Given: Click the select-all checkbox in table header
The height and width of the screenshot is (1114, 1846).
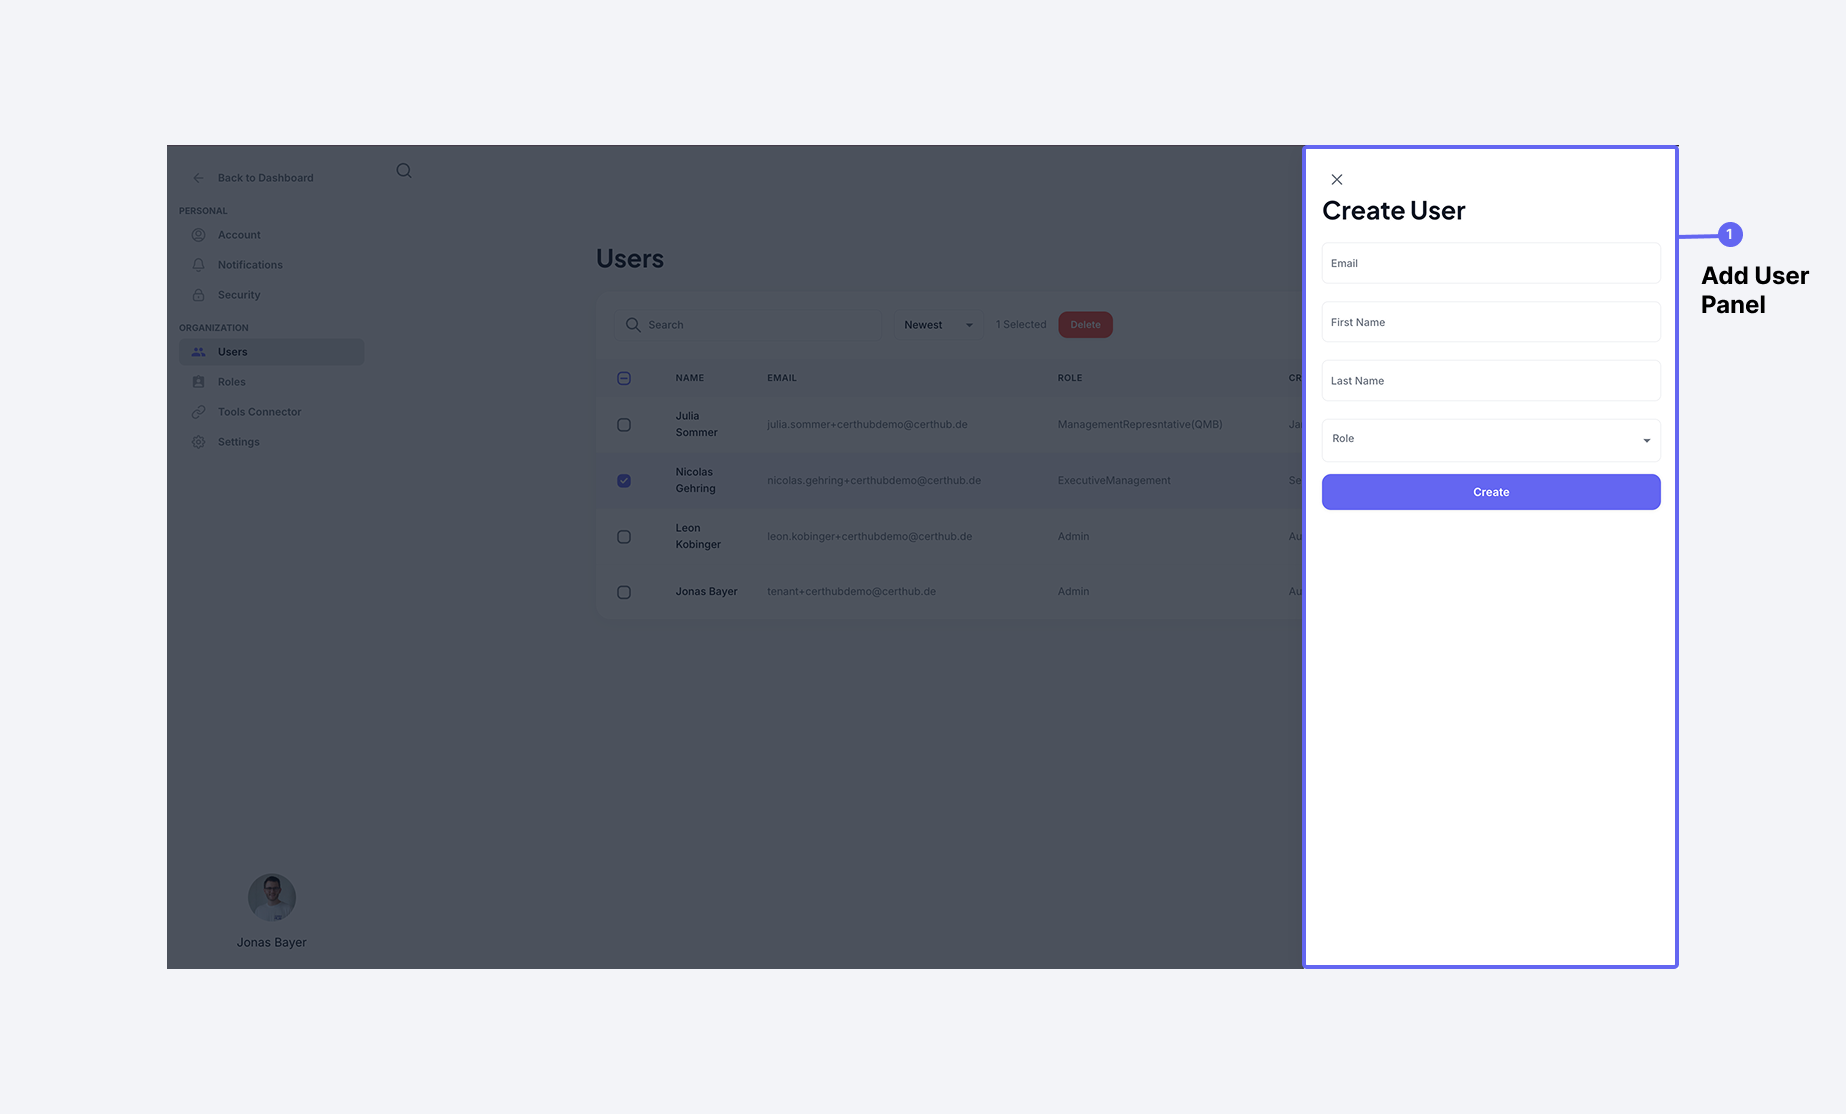Looking at the screenshot, I should click(x=623, y=378).
